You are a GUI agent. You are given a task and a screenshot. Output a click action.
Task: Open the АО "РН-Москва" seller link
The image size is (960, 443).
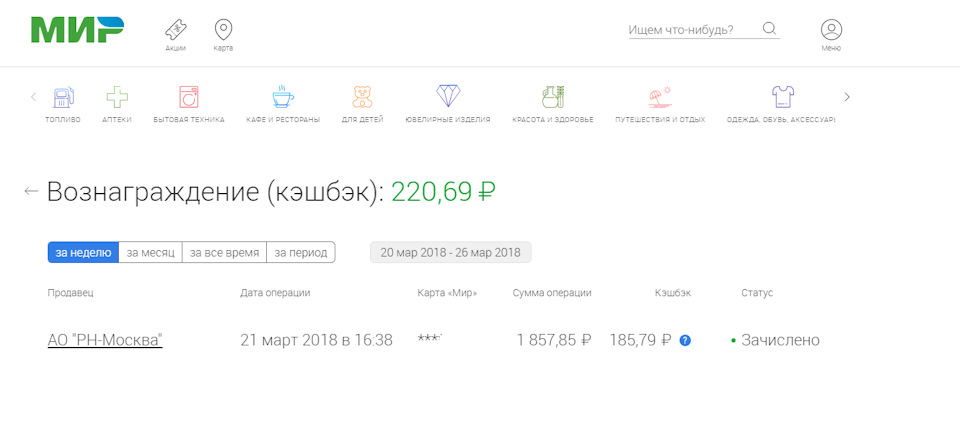pos(105,340)
